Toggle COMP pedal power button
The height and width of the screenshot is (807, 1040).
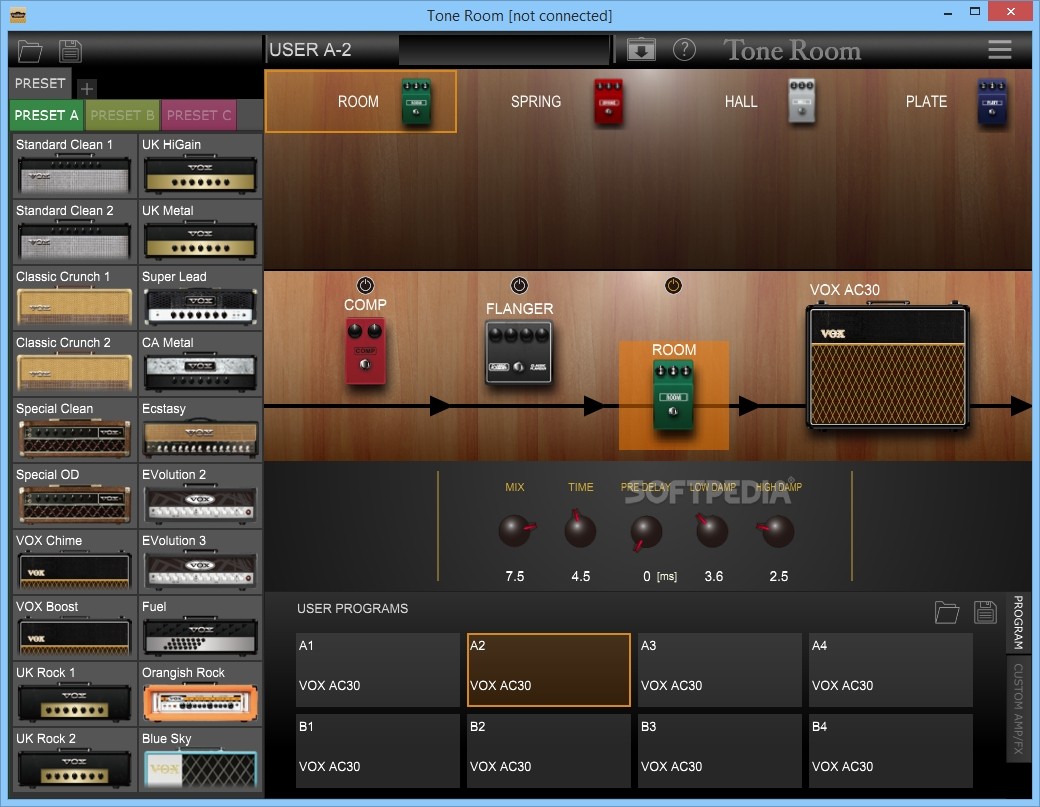coord(365,285)
